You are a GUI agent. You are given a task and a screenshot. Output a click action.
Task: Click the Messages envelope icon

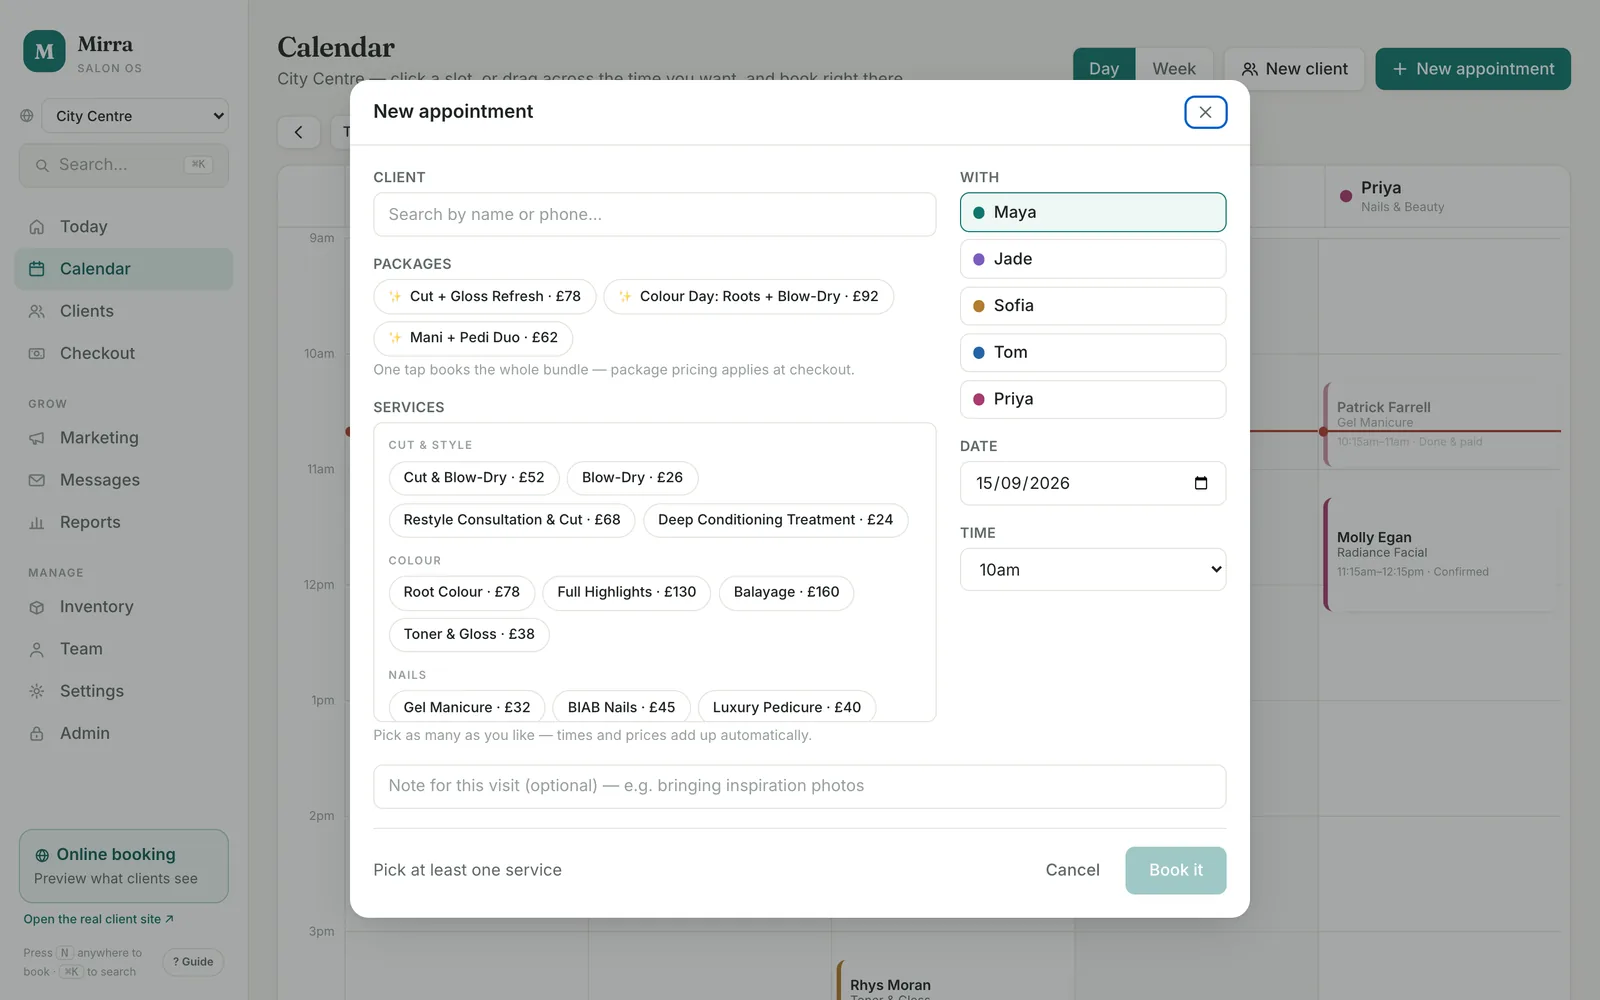[x=37, y=480]
